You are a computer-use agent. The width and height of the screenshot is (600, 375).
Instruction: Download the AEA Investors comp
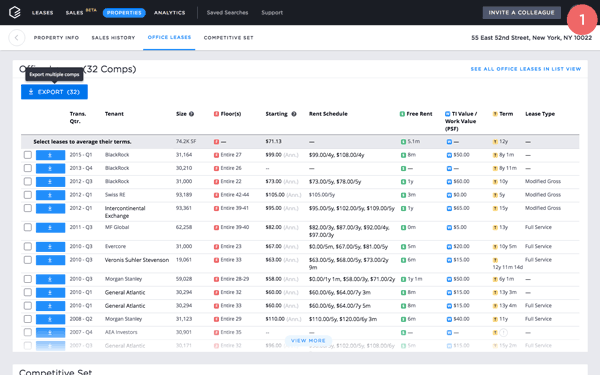pyautogui.click(x=50, y=333)
